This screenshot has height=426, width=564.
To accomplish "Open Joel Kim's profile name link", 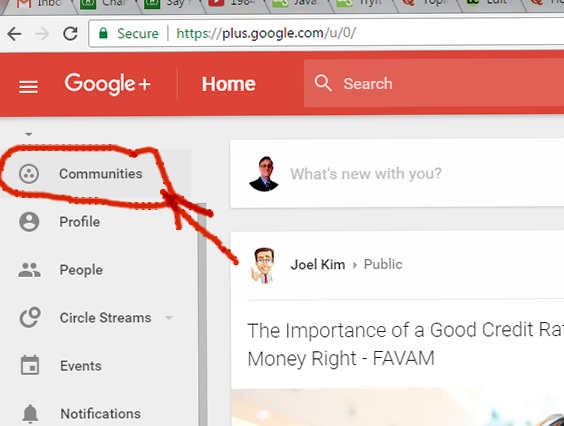I will click(318, 264).
